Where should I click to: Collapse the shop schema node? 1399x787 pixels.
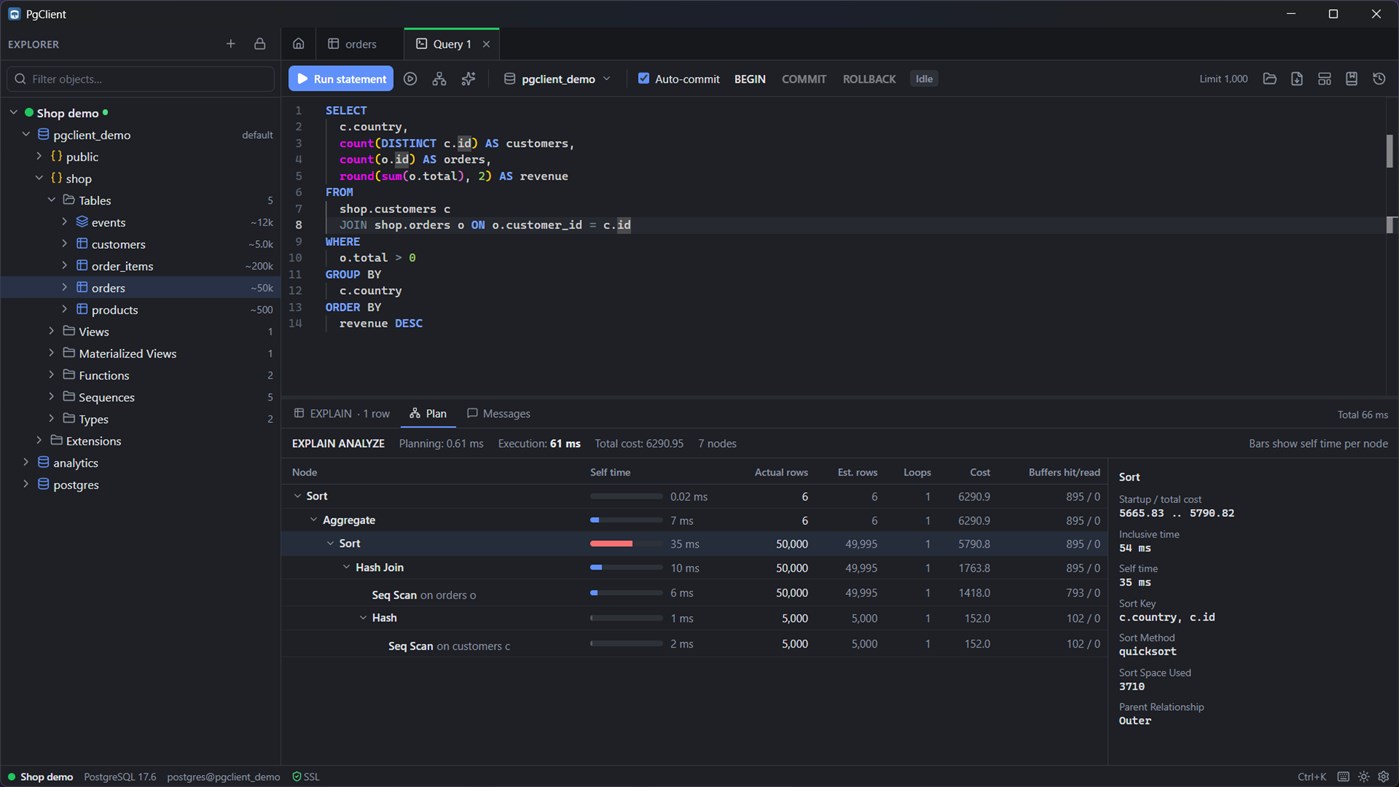[x=39, y=178]
